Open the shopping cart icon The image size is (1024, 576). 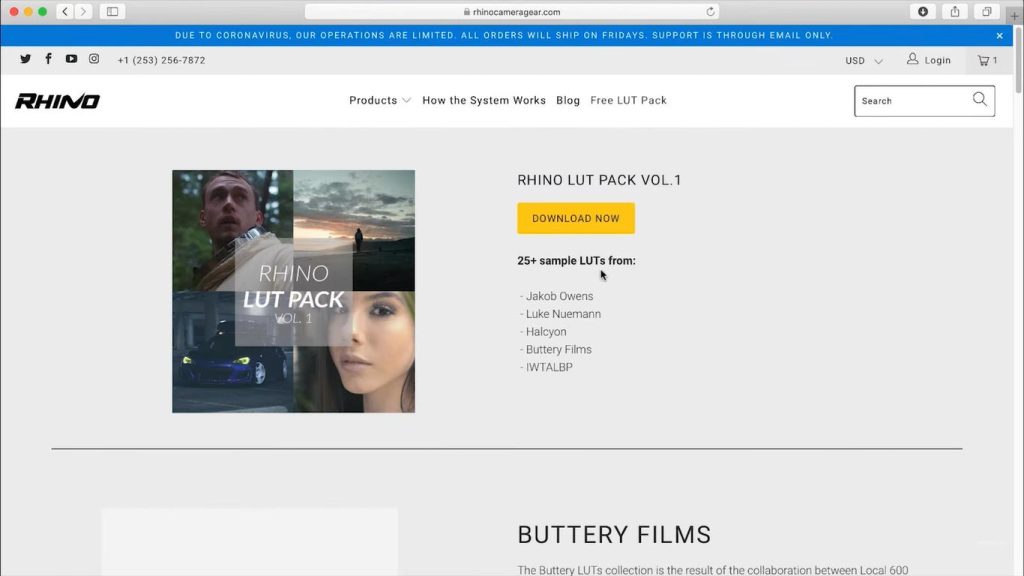pos(987,60)
